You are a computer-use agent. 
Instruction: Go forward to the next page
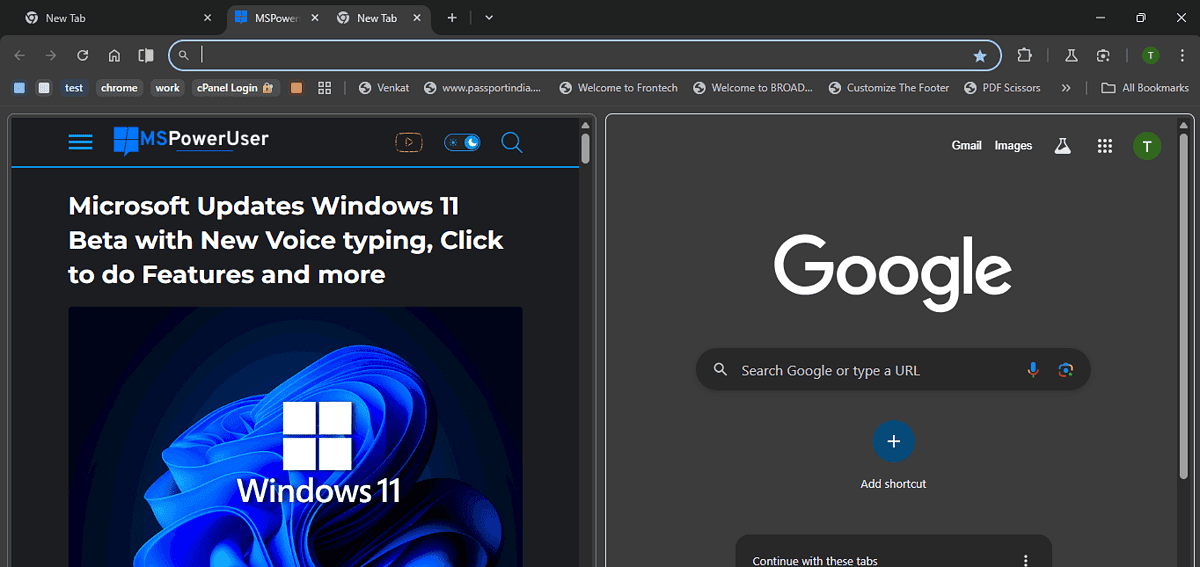point(51,56)
